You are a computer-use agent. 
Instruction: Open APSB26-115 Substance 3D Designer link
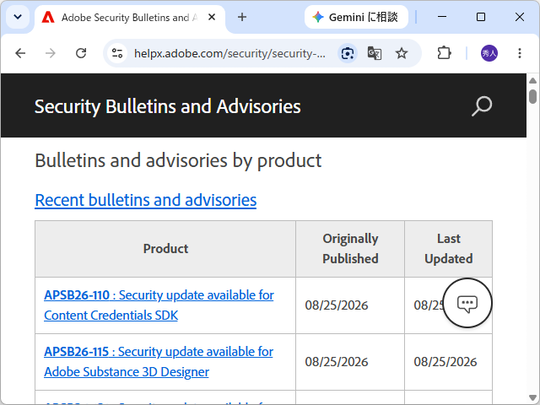click(158, 362)
